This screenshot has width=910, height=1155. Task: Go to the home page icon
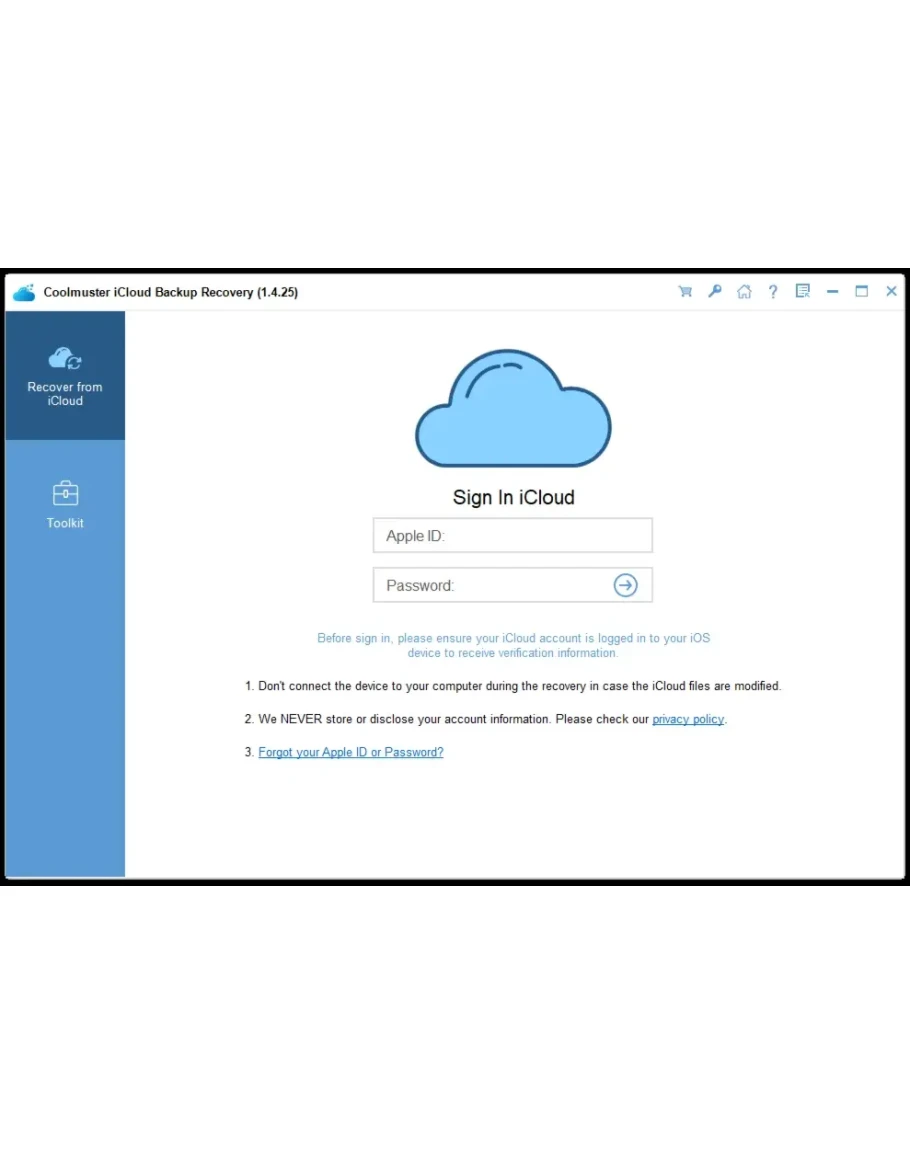744,292
